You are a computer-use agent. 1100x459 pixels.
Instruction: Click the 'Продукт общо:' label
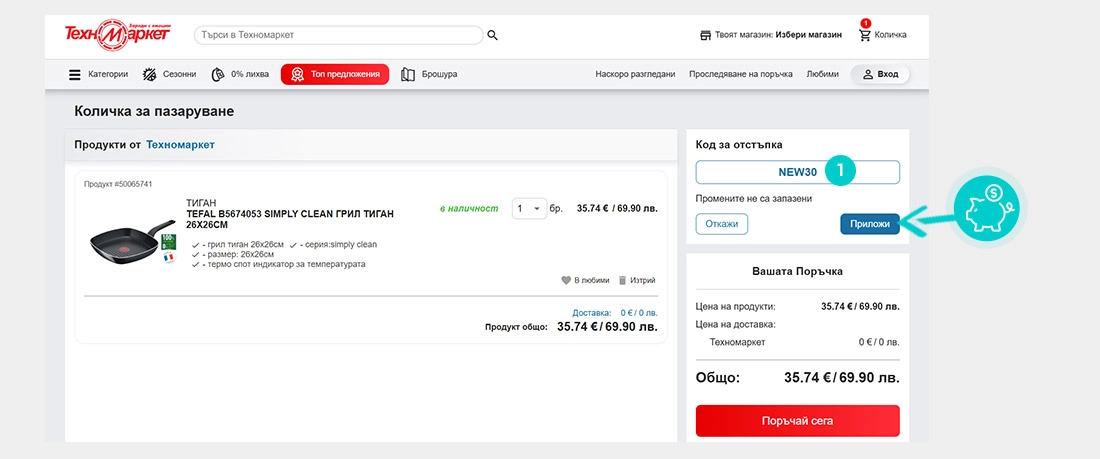click(517, 327)
